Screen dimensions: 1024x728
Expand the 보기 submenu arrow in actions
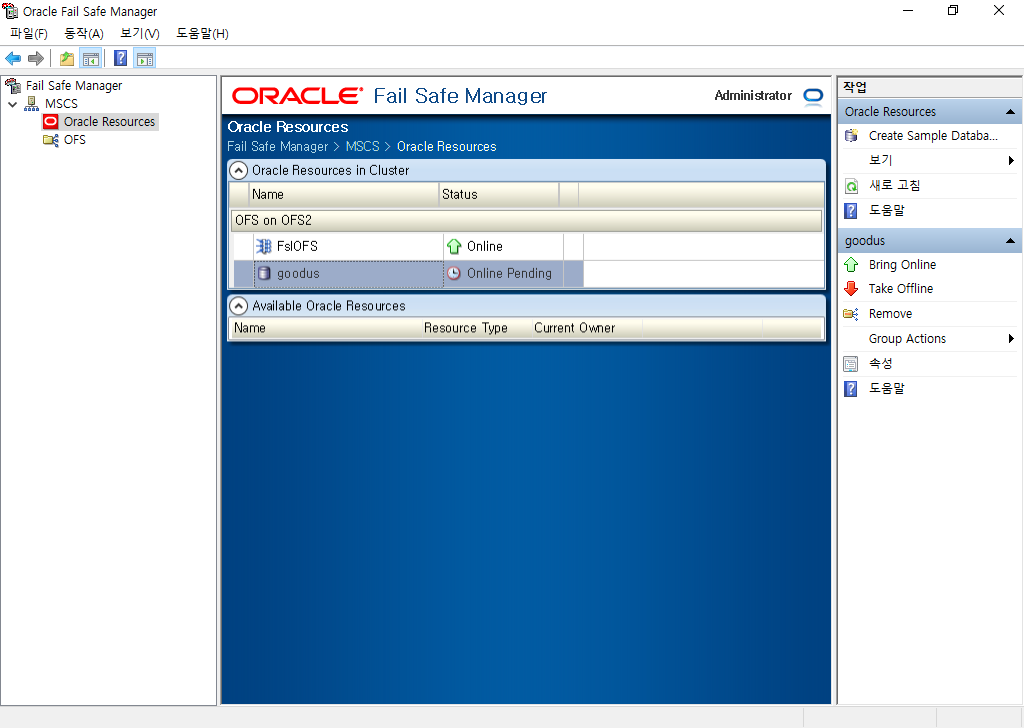[x=1011, y=161]
